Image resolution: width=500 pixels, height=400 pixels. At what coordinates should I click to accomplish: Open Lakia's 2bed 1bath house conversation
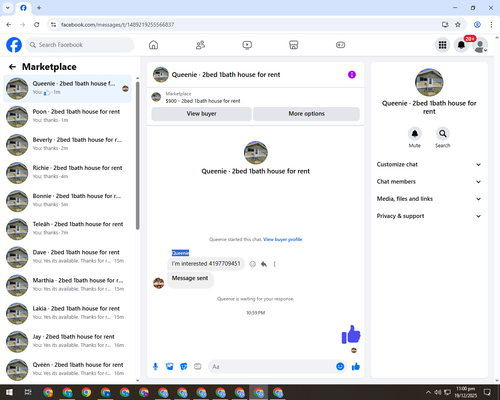(x=68, y=313)
